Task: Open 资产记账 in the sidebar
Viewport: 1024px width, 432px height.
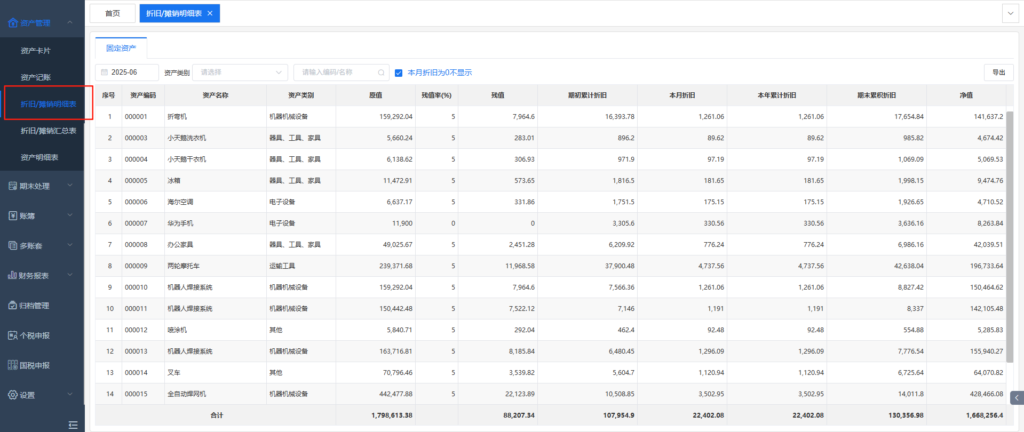Action: [x=35, y=77]
